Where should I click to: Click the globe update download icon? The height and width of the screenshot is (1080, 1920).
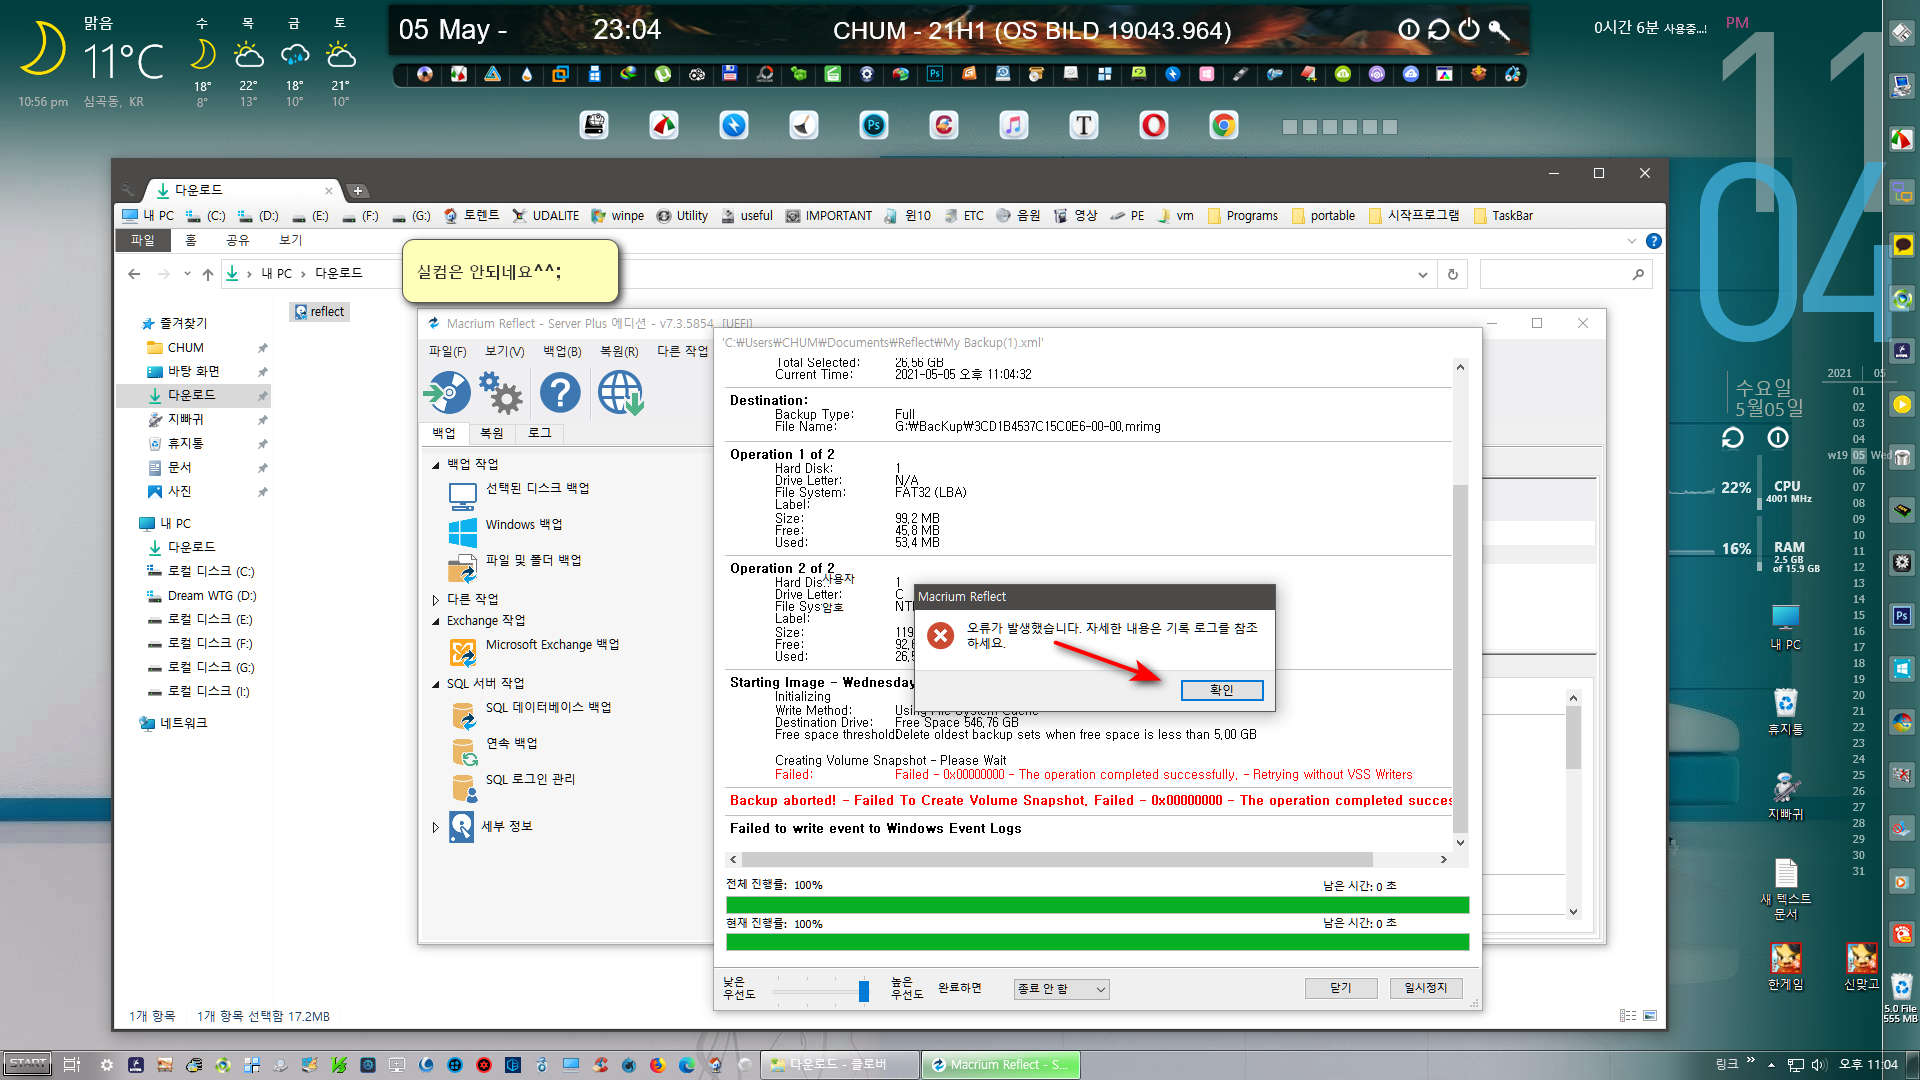pos(620,393)
